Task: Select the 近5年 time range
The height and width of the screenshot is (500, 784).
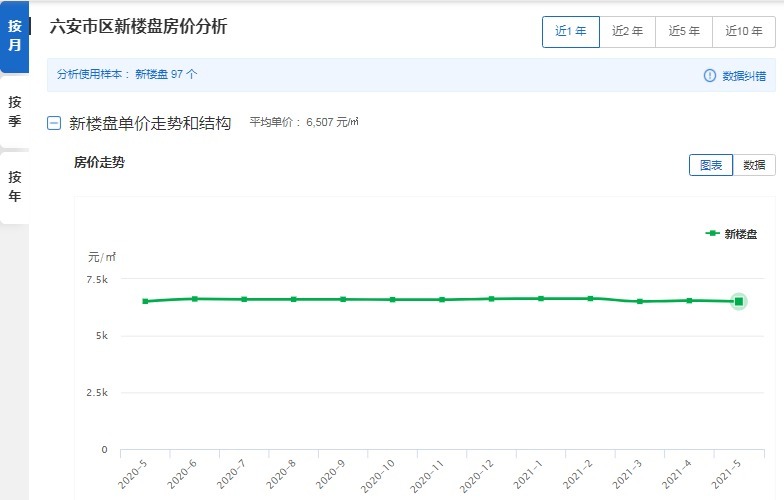Action: [684, 32]
